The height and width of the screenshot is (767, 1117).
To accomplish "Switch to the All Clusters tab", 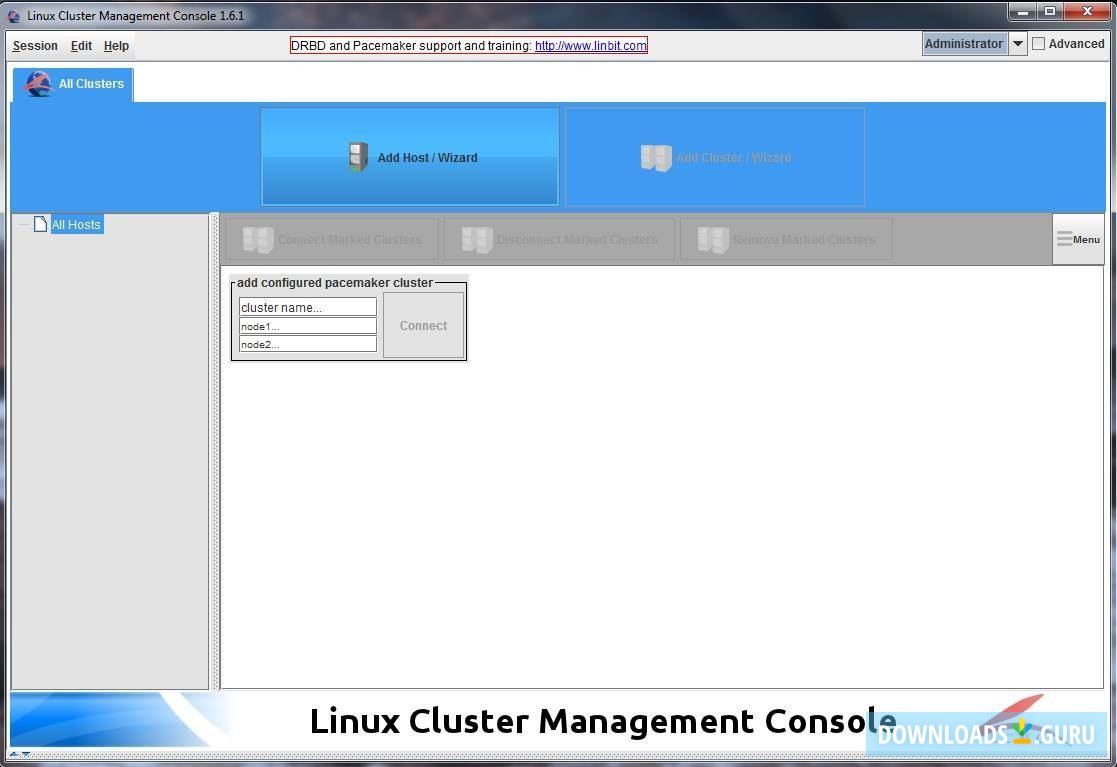I will pyautogui.click(x=90, y=84).
